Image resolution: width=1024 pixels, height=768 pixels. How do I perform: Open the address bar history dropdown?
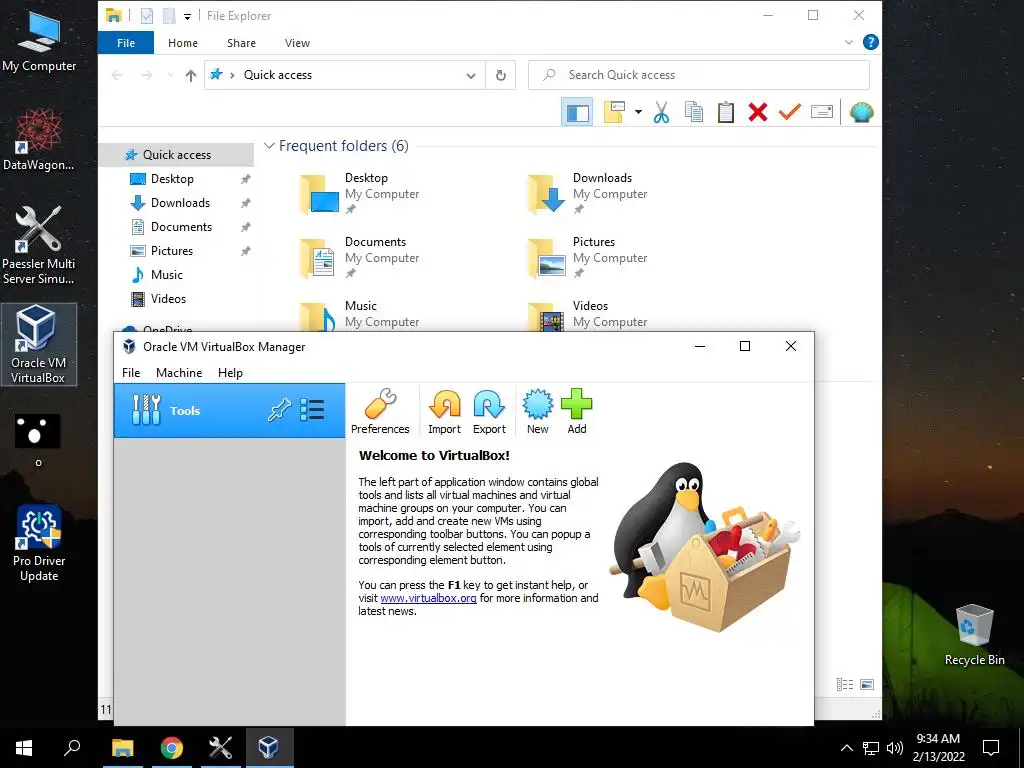point(471,75)
